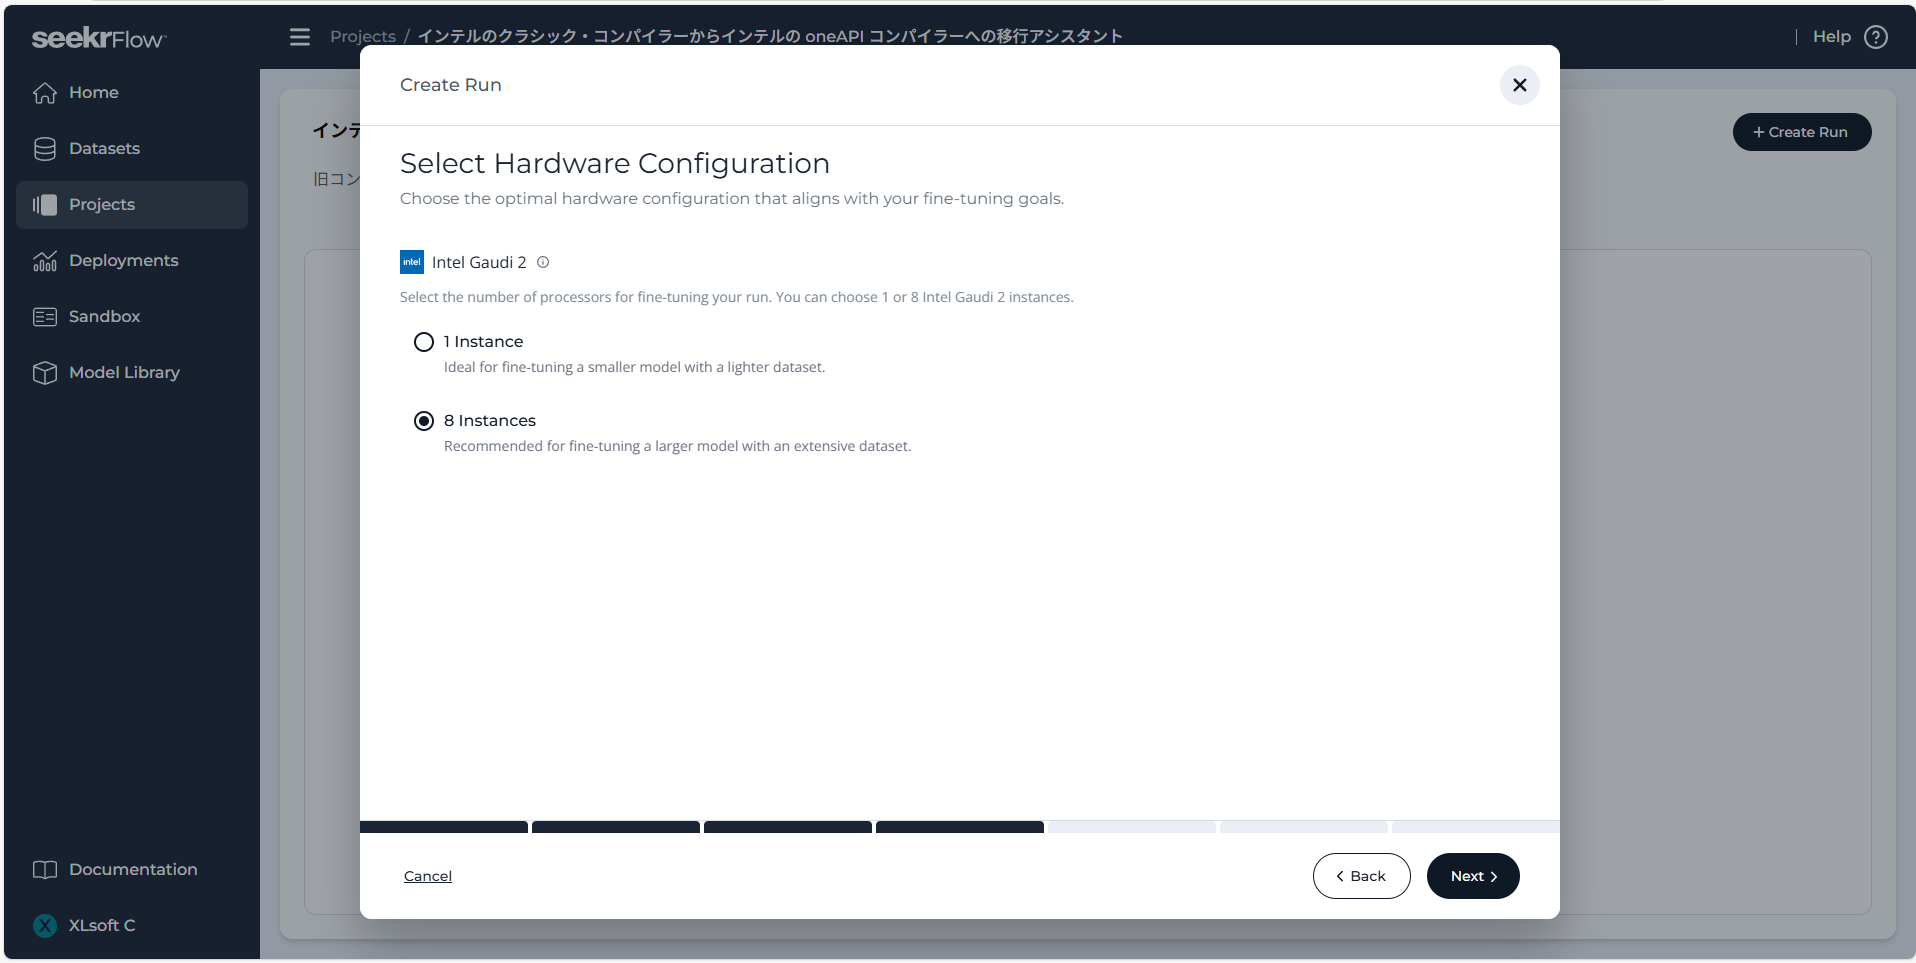Open Sandbox in the sidebar
Screen dimensions: 1916x963
tap(132, 317)
